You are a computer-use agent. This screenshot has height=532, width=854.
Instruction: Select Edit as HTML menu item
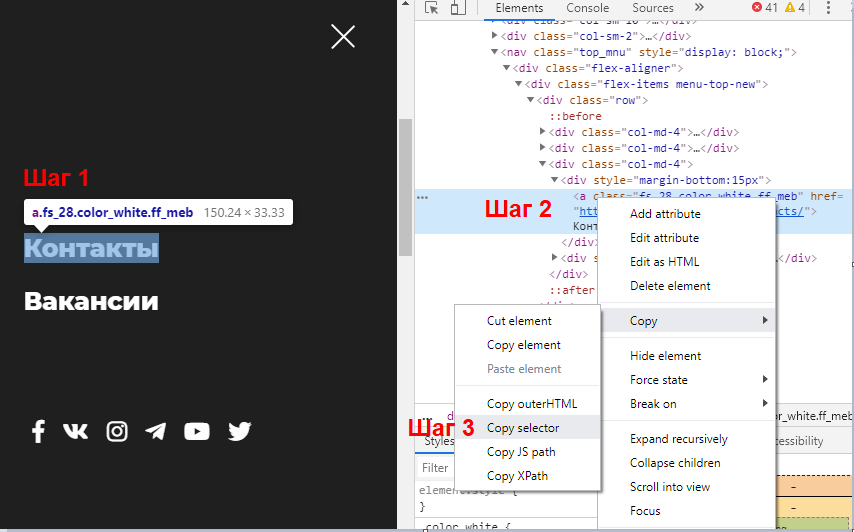(664, 262)
